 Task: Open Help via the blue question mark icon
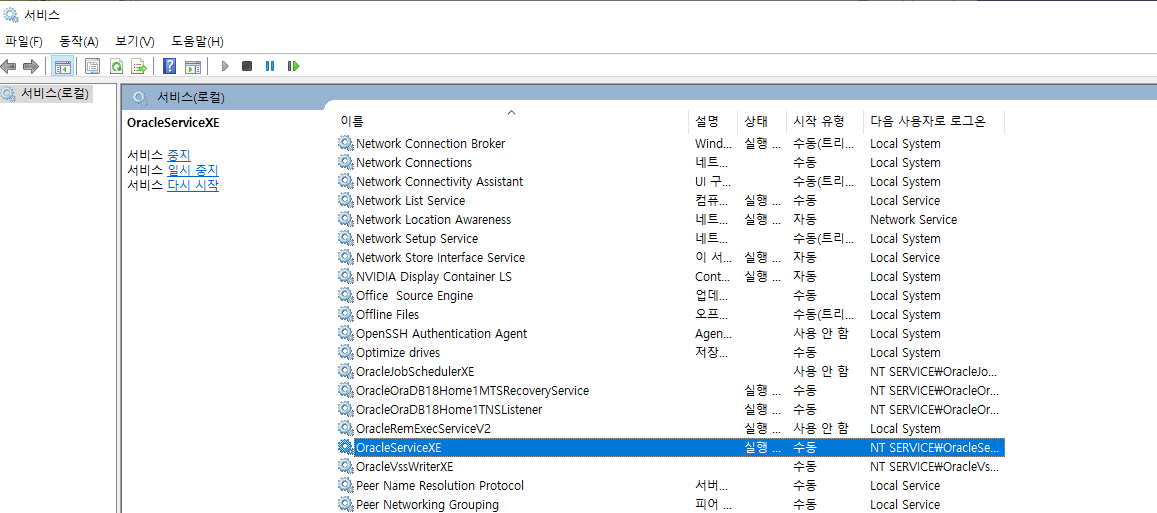click(170, 66)
